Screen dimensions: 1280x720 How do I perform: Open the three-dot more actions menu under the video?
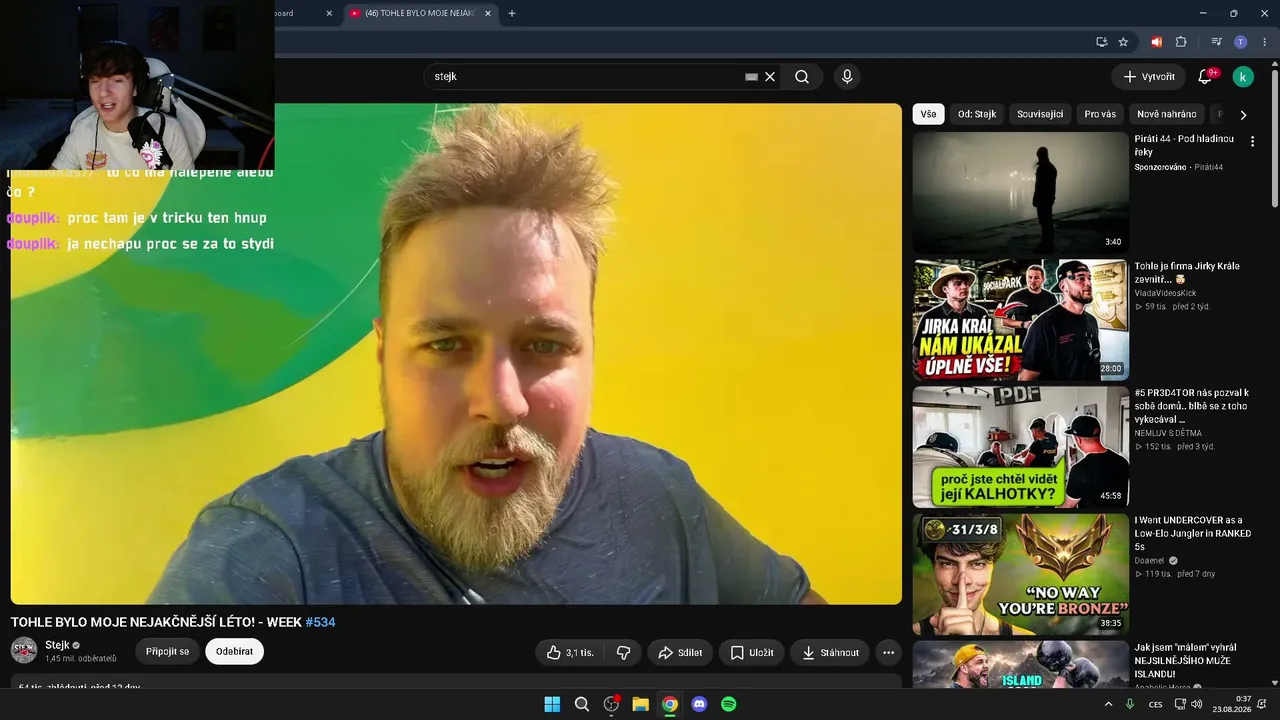pyautogui.click(x=888, y=653)
